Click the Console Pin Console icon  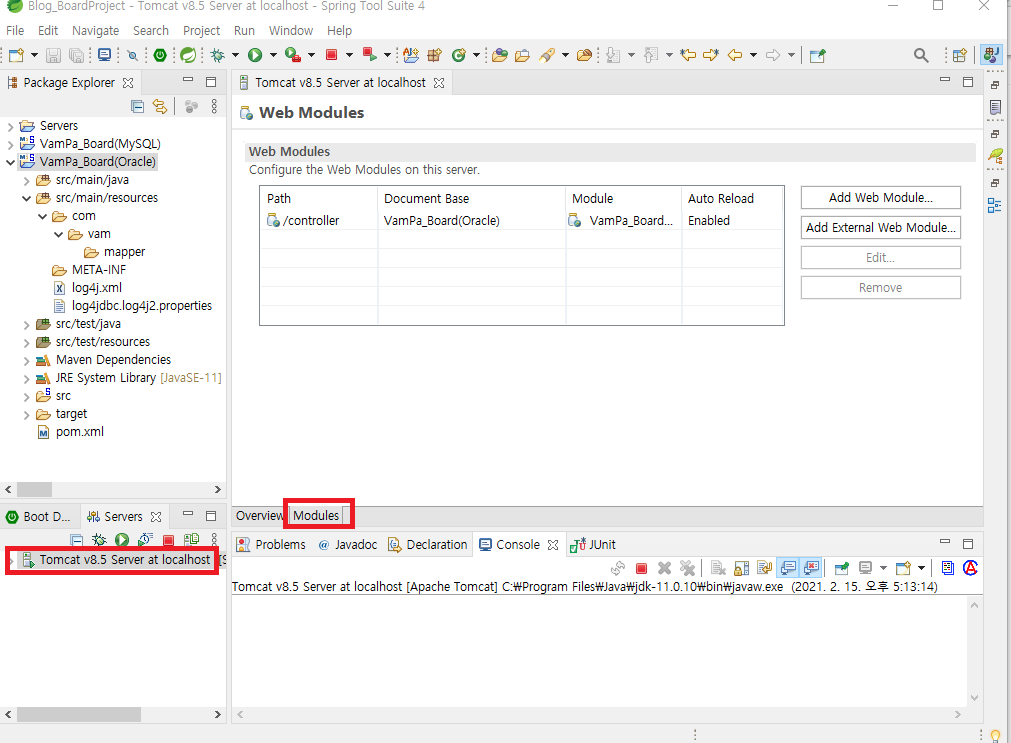click(x=841, y=568)
